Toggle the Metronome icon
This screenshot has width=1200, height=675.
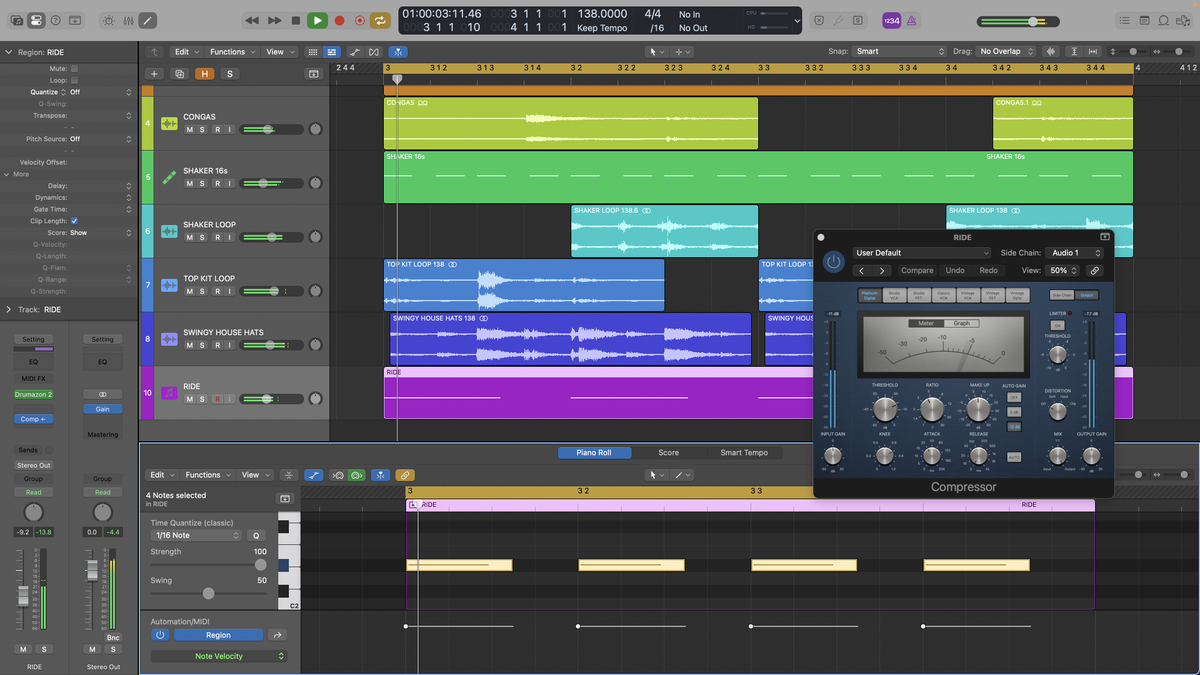coord(911,20)
